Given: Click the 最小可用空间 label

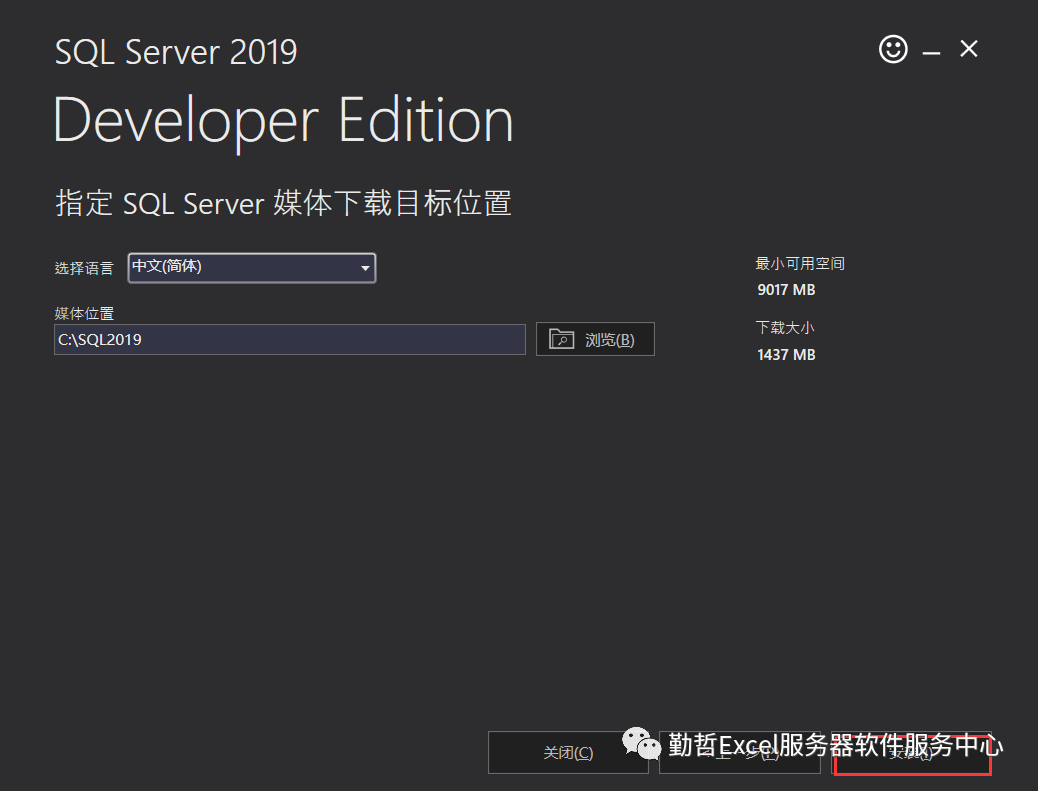Looking at the screenshot, I should click(x=800, y=263).
